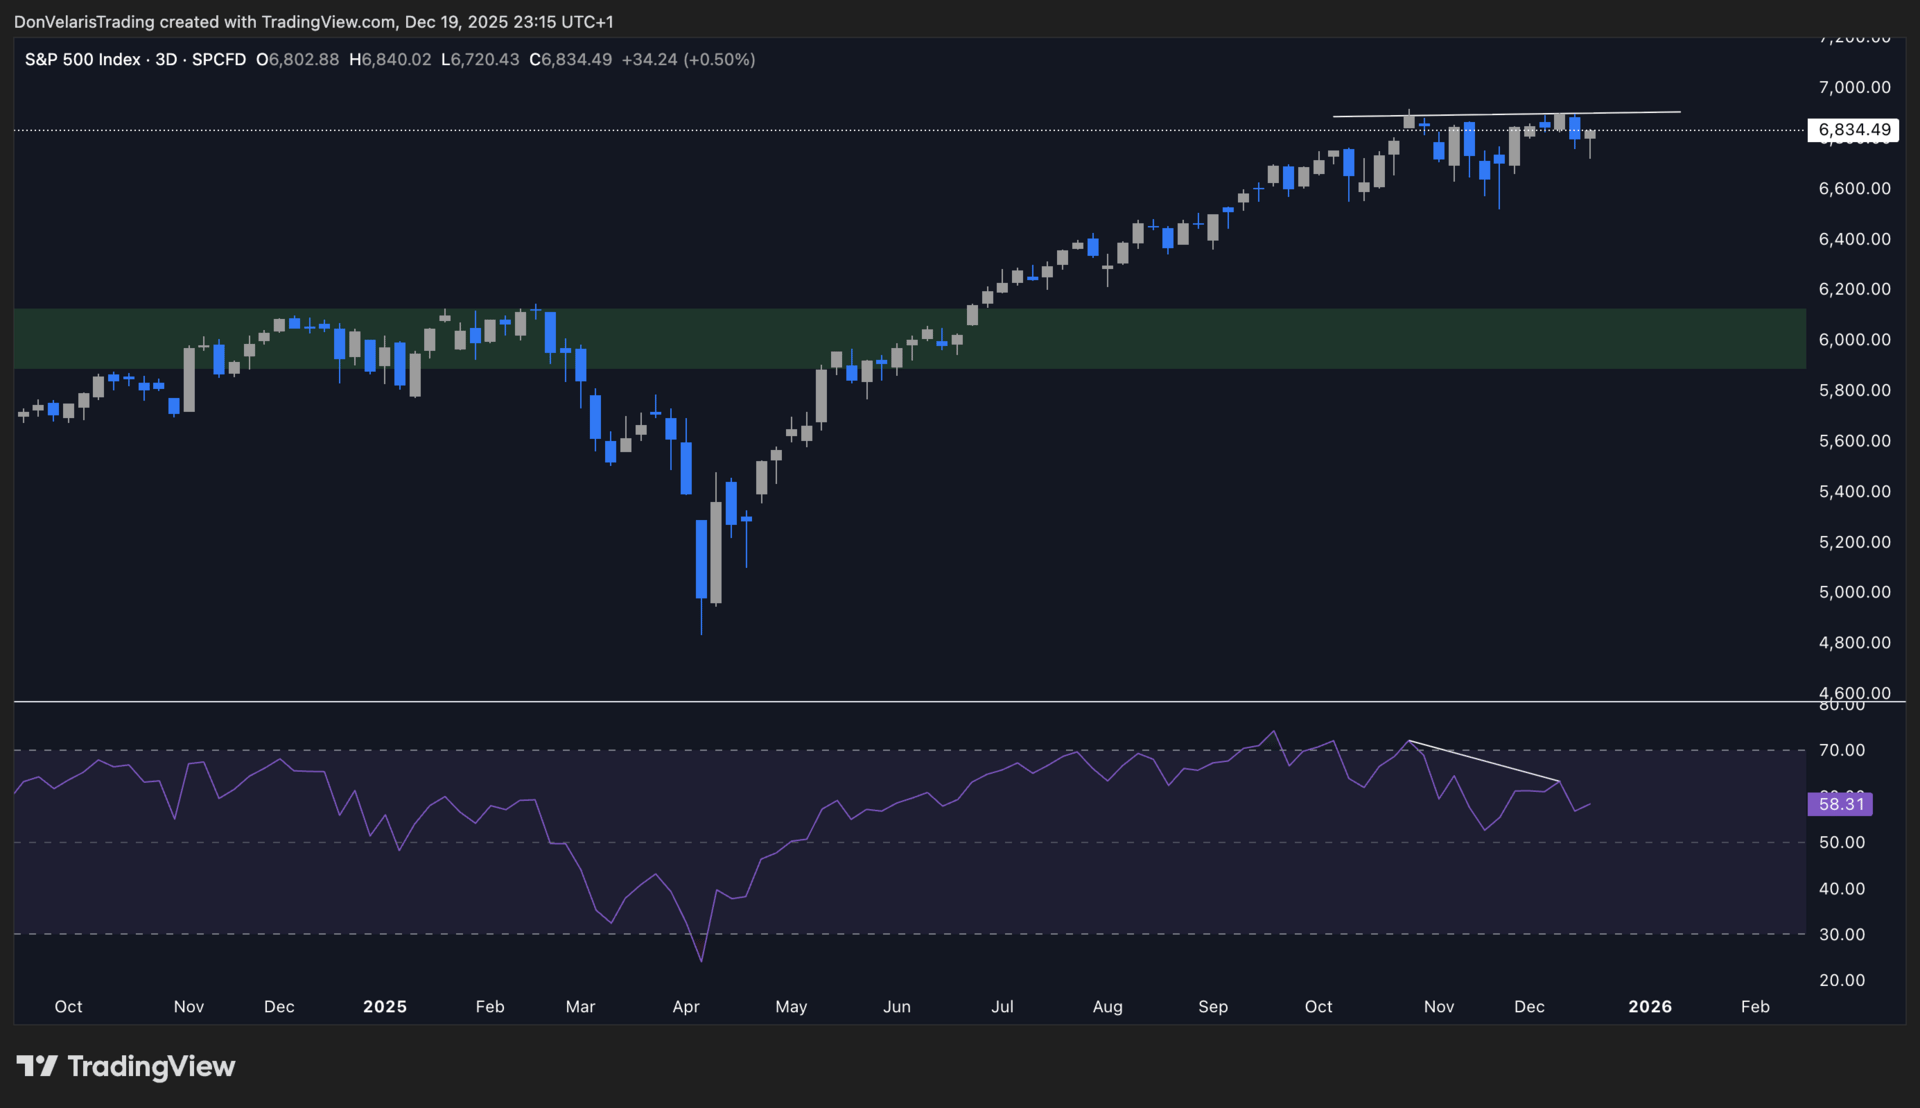Click the RSI value tag 58.31
The width and height of the screenshot is (1920, 1108).
(1840, 804)
